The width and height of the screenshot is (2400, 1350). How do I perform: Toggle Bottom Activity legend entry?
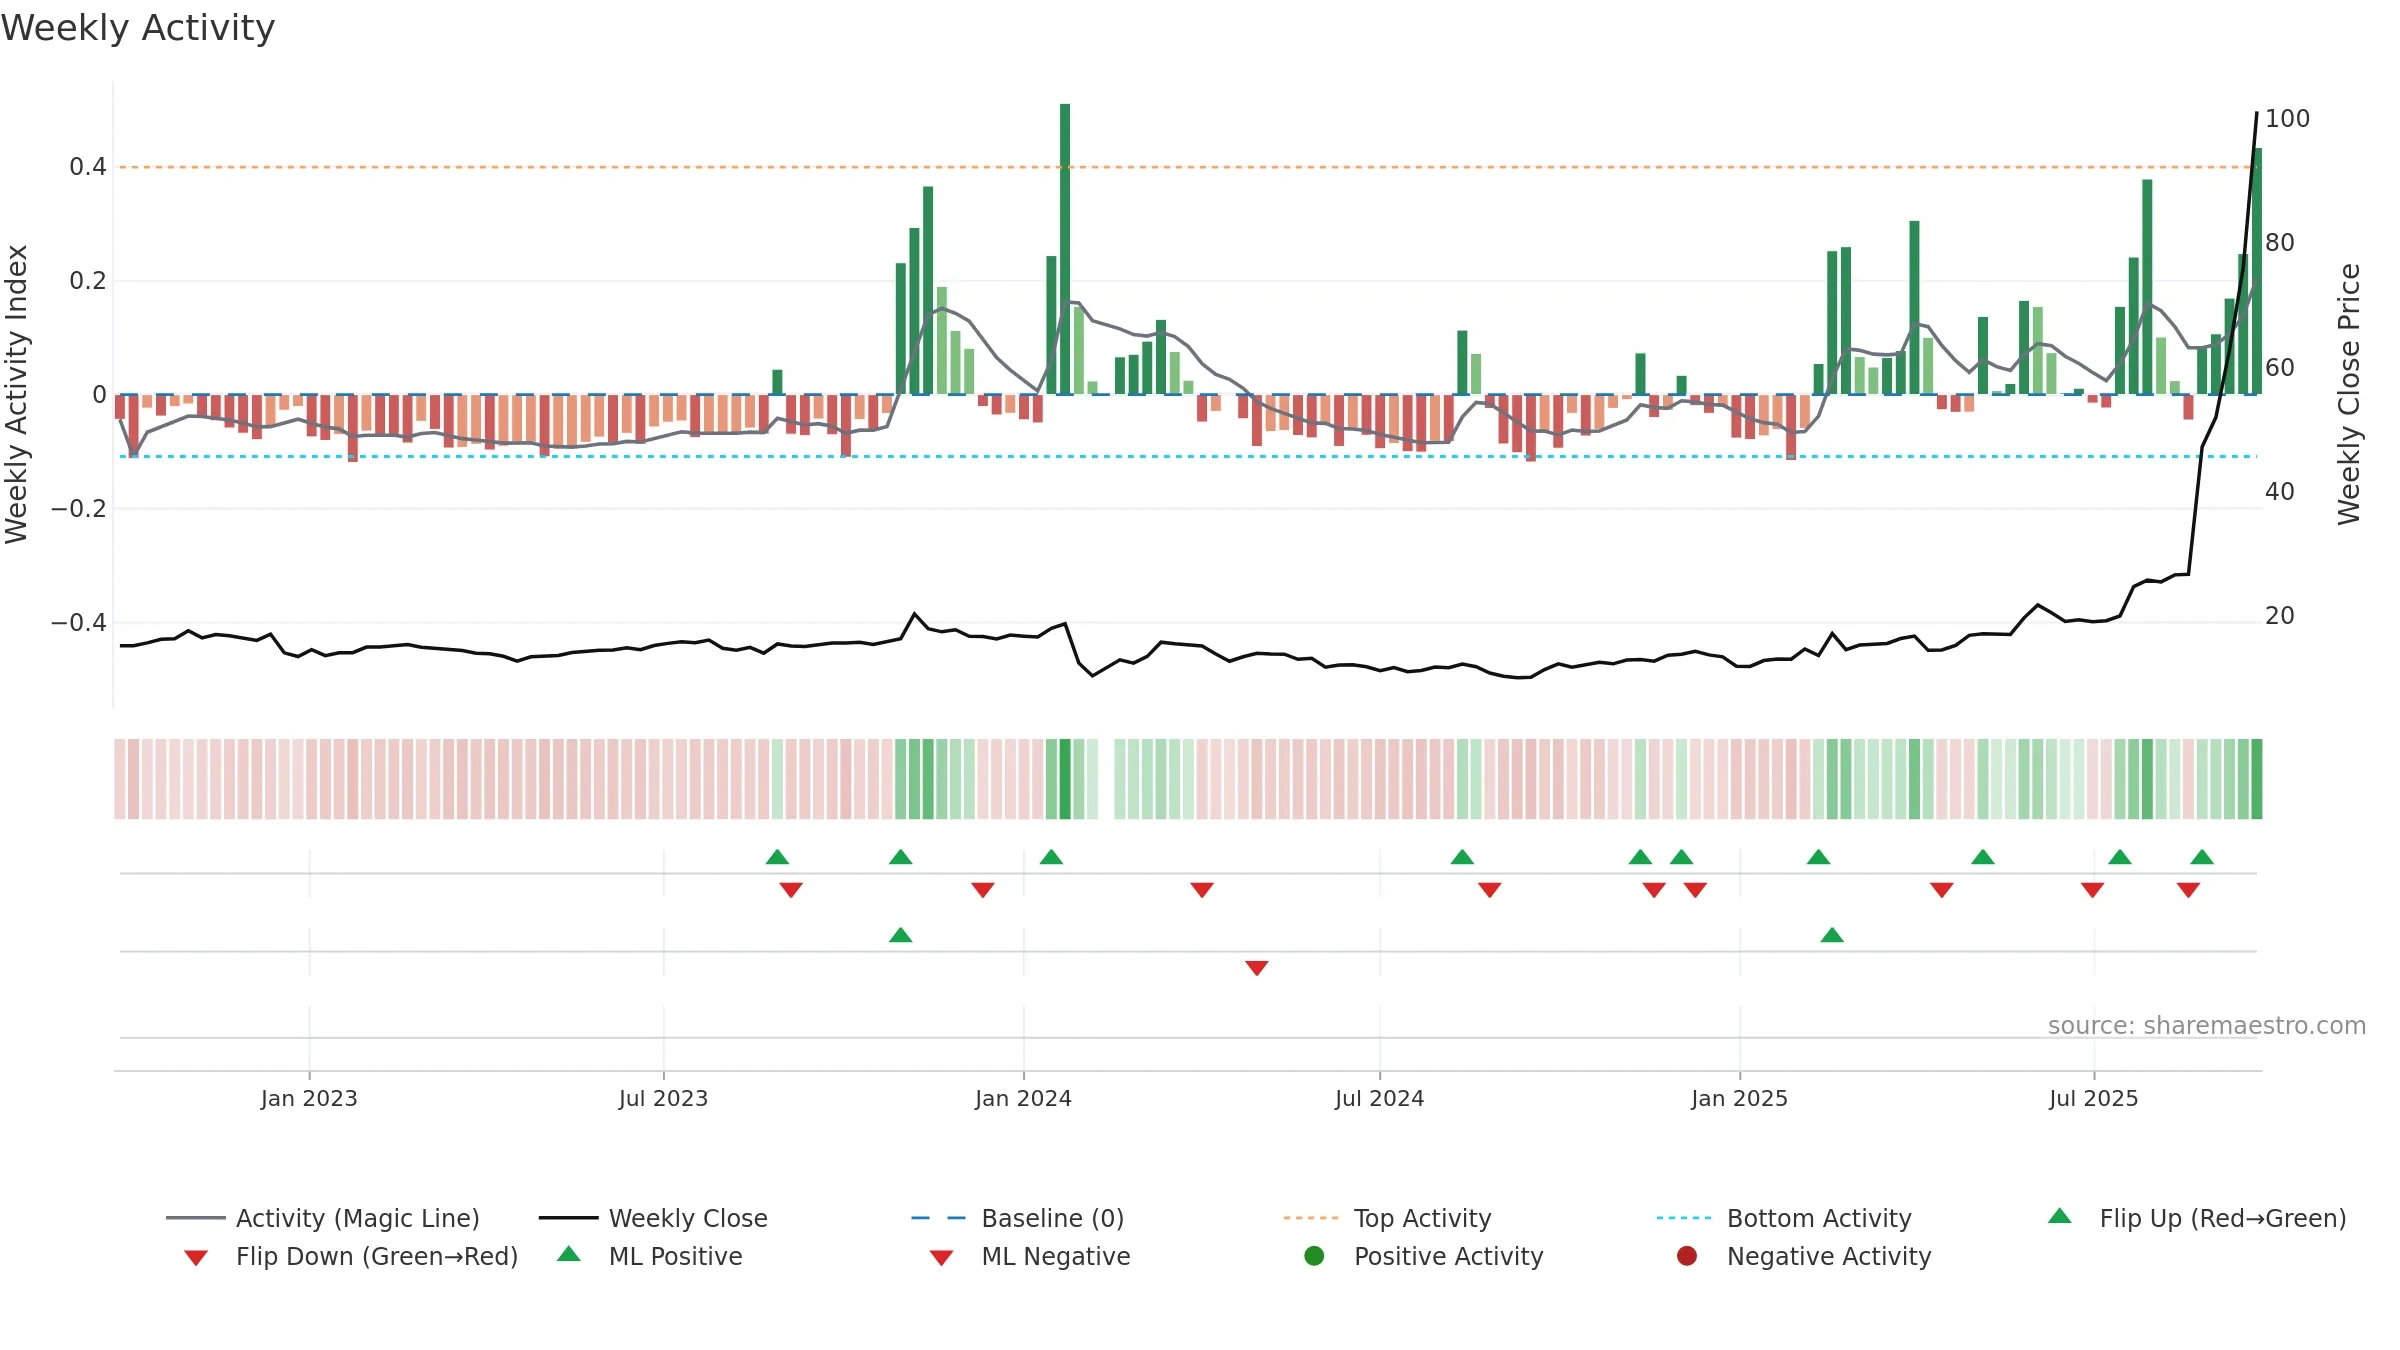[1784, 1218]
